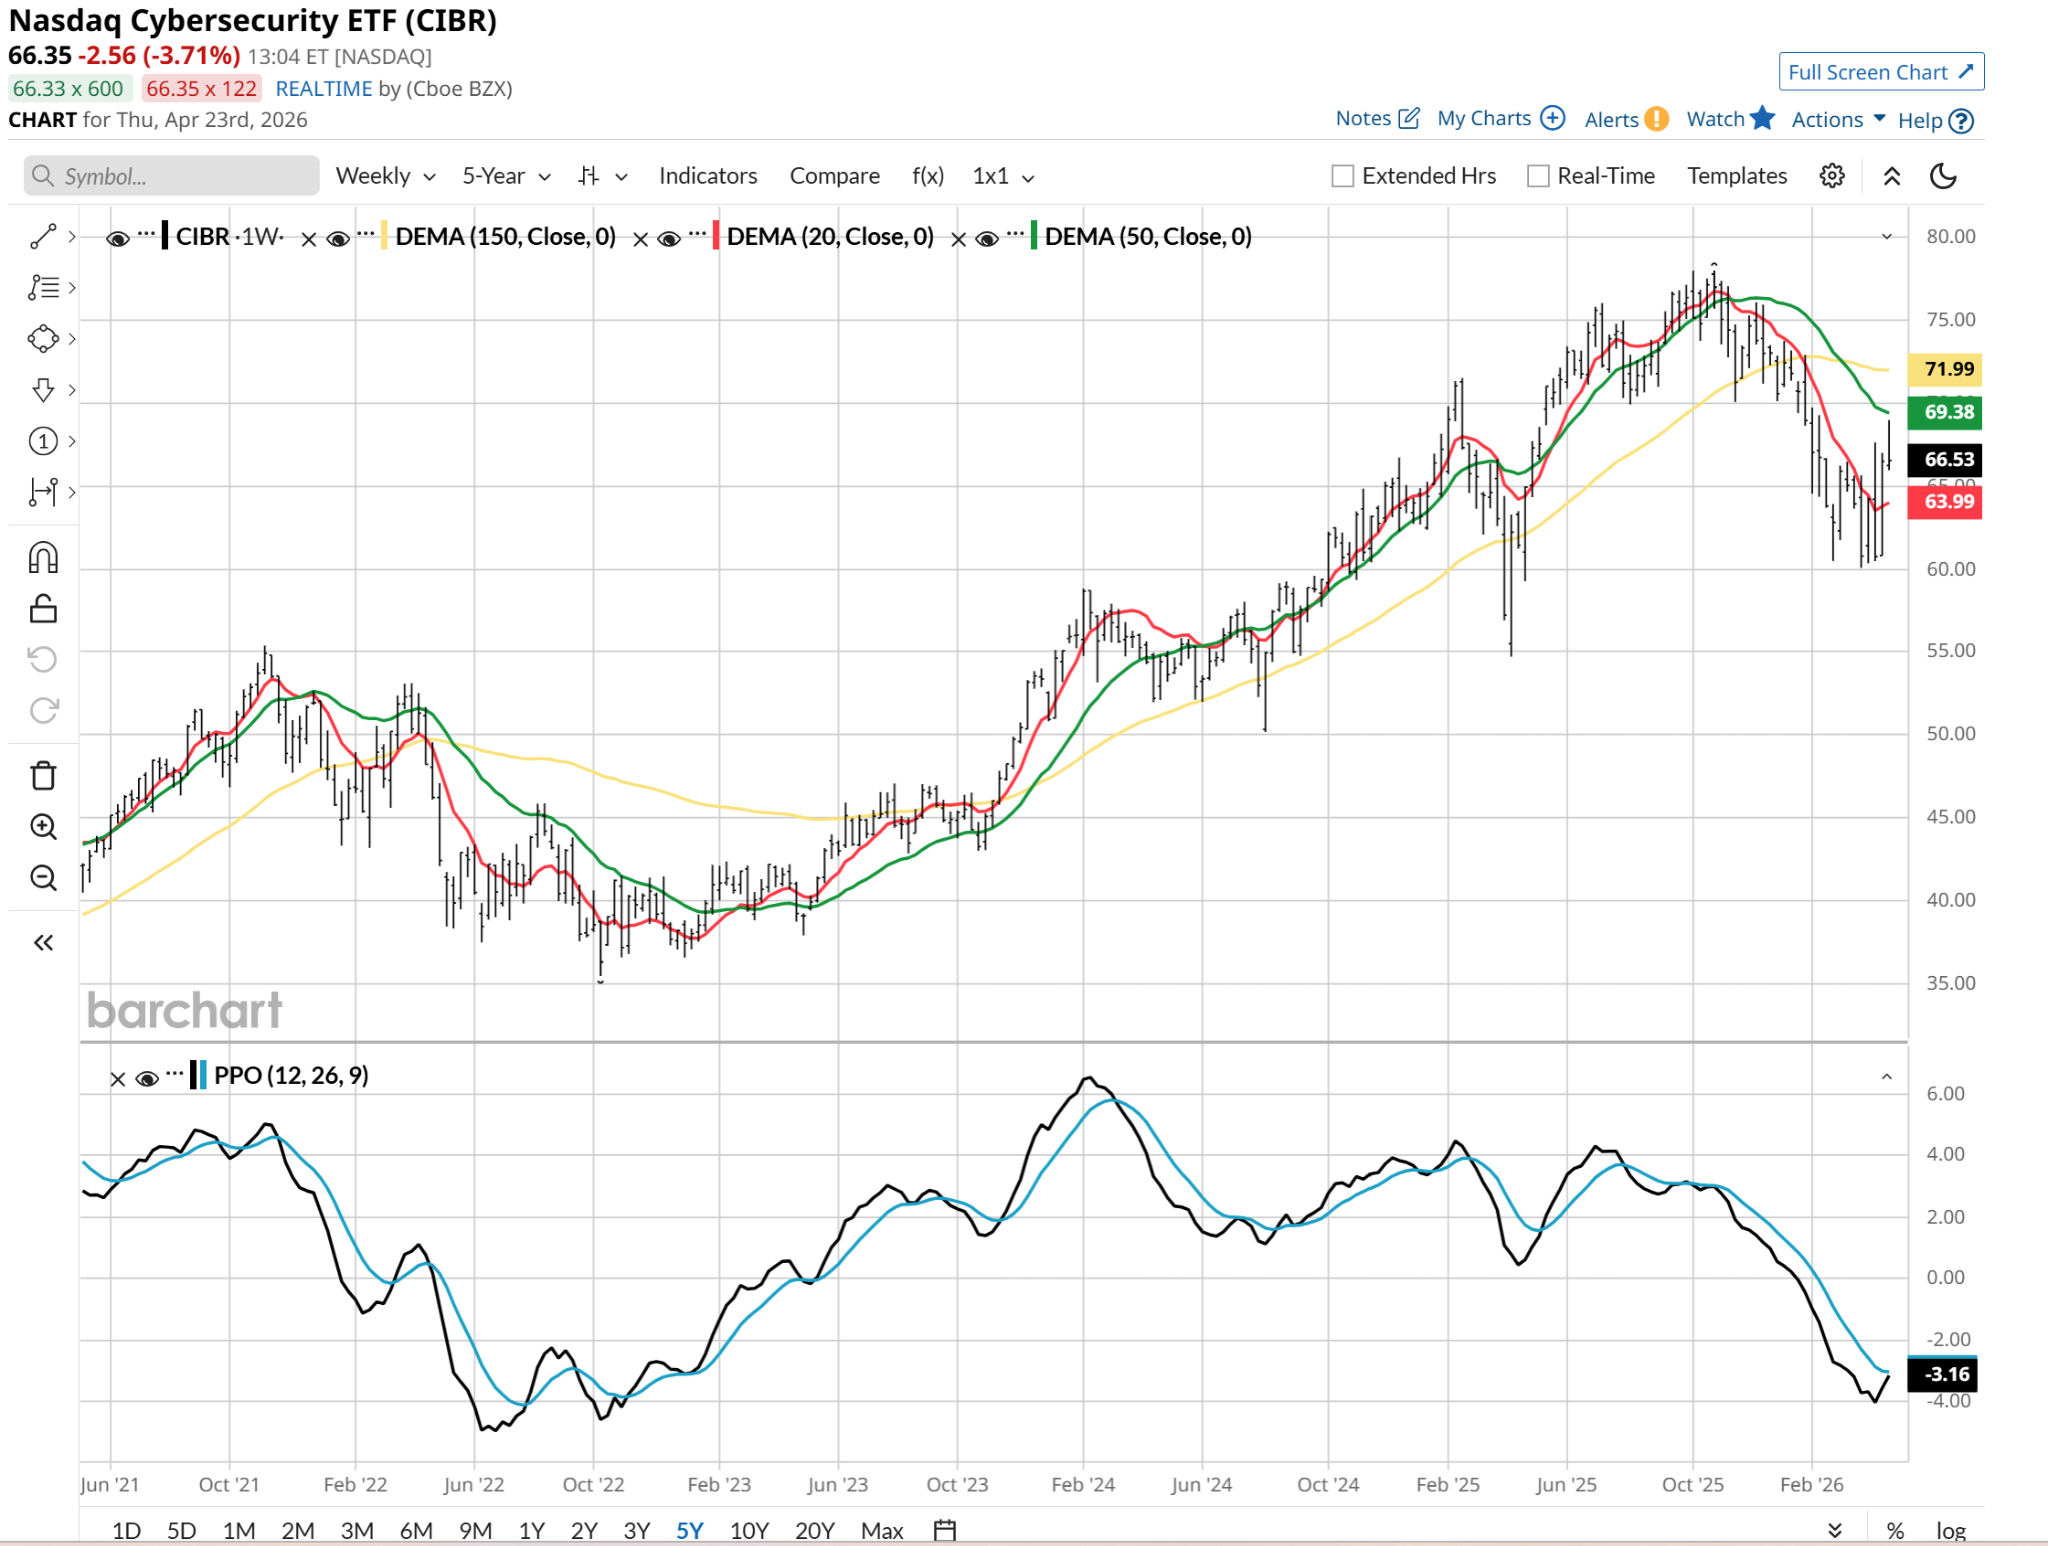This screenshot has height=1546, width=2048.
Task: Toggle dark mode moon icon
Action: coord(1943,176)
